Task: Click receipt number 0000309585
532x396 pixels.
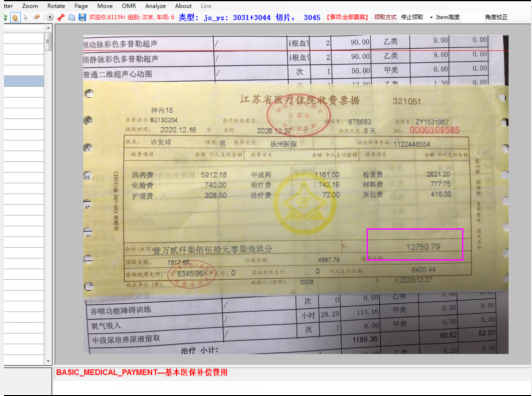Action: (434, 130)
